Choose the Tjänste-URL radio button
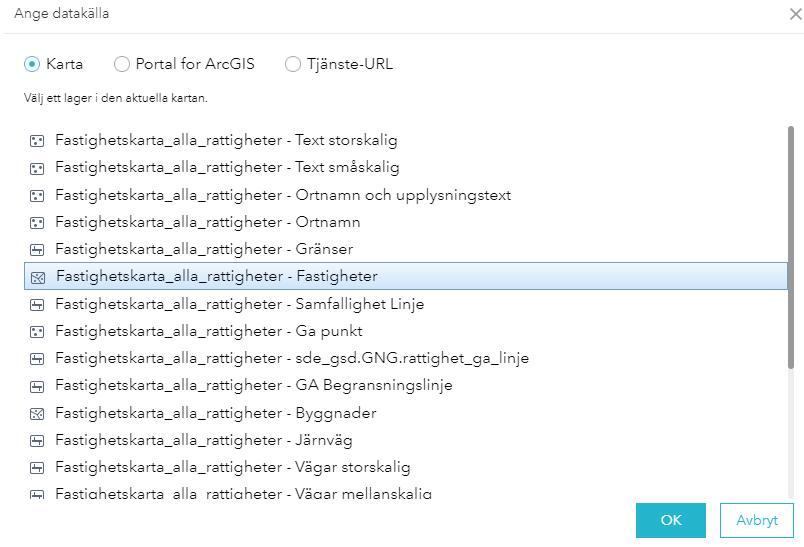Image resolution: width=804 pixels, height=547 pixels. click(x=293, y=64)
